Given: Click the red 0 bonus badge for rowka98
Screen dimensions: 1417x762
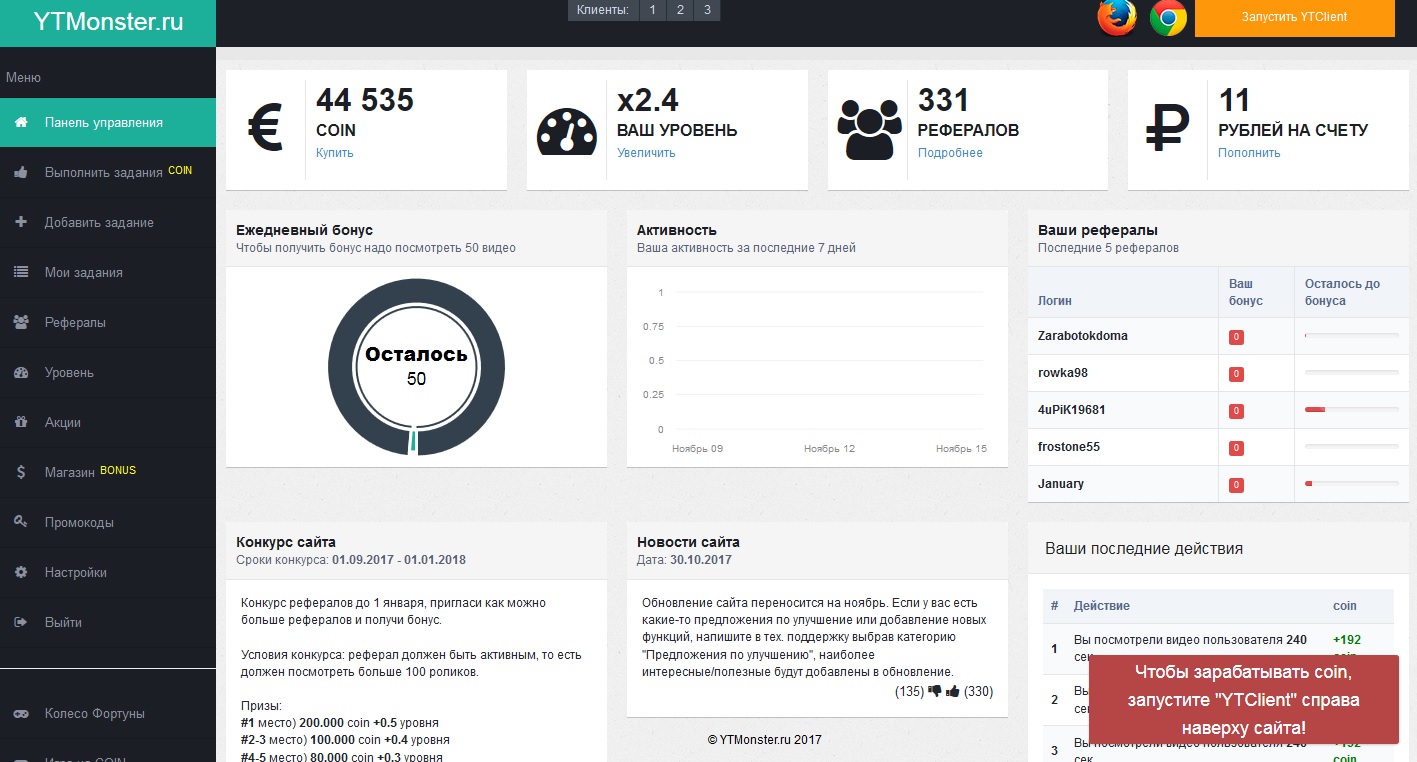Looking at the screenshot, I should [x=1236, y=374].
